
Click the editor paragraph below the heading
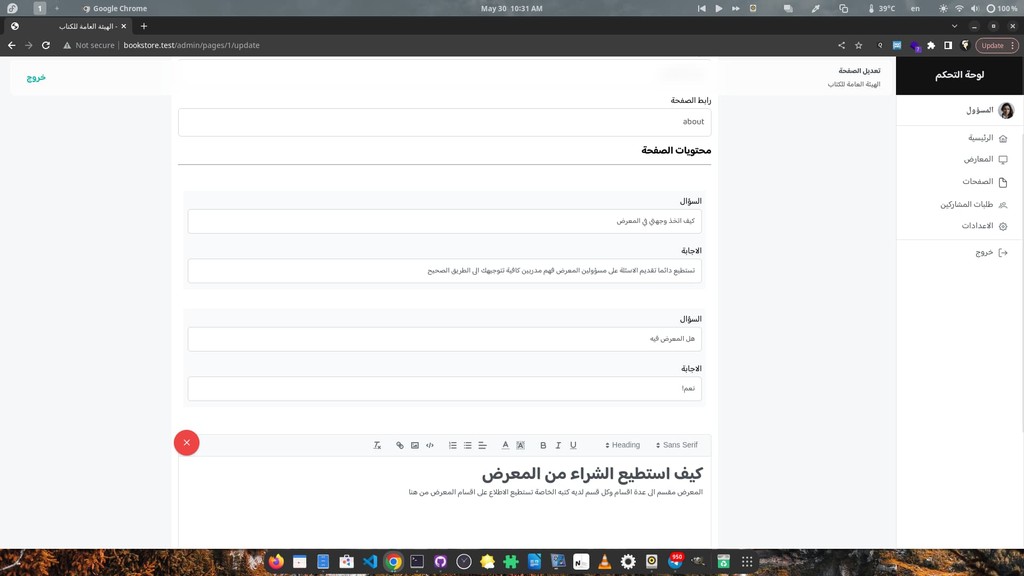click(556, 492)
